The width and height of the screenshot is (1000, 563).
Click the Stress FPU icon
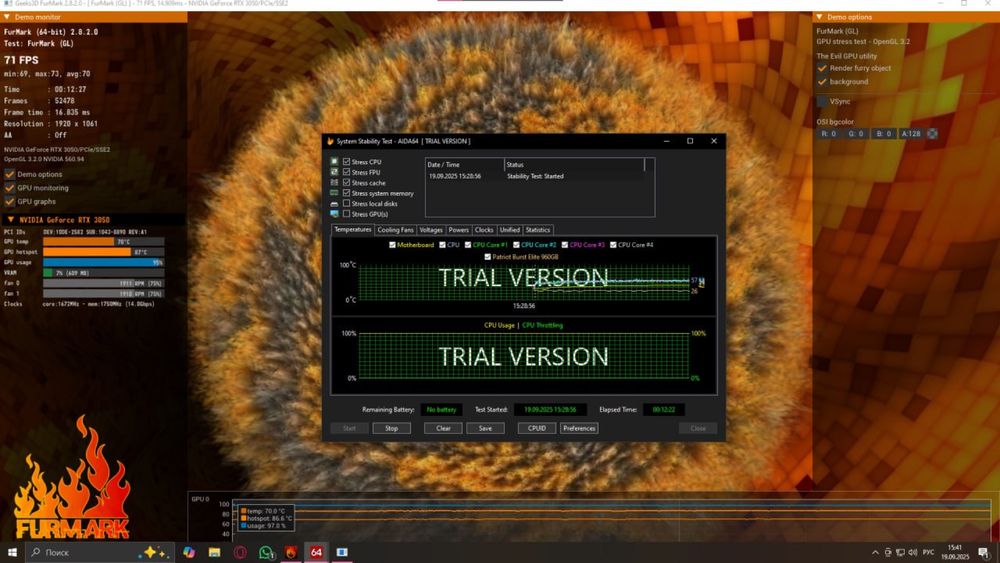[334, 172]
